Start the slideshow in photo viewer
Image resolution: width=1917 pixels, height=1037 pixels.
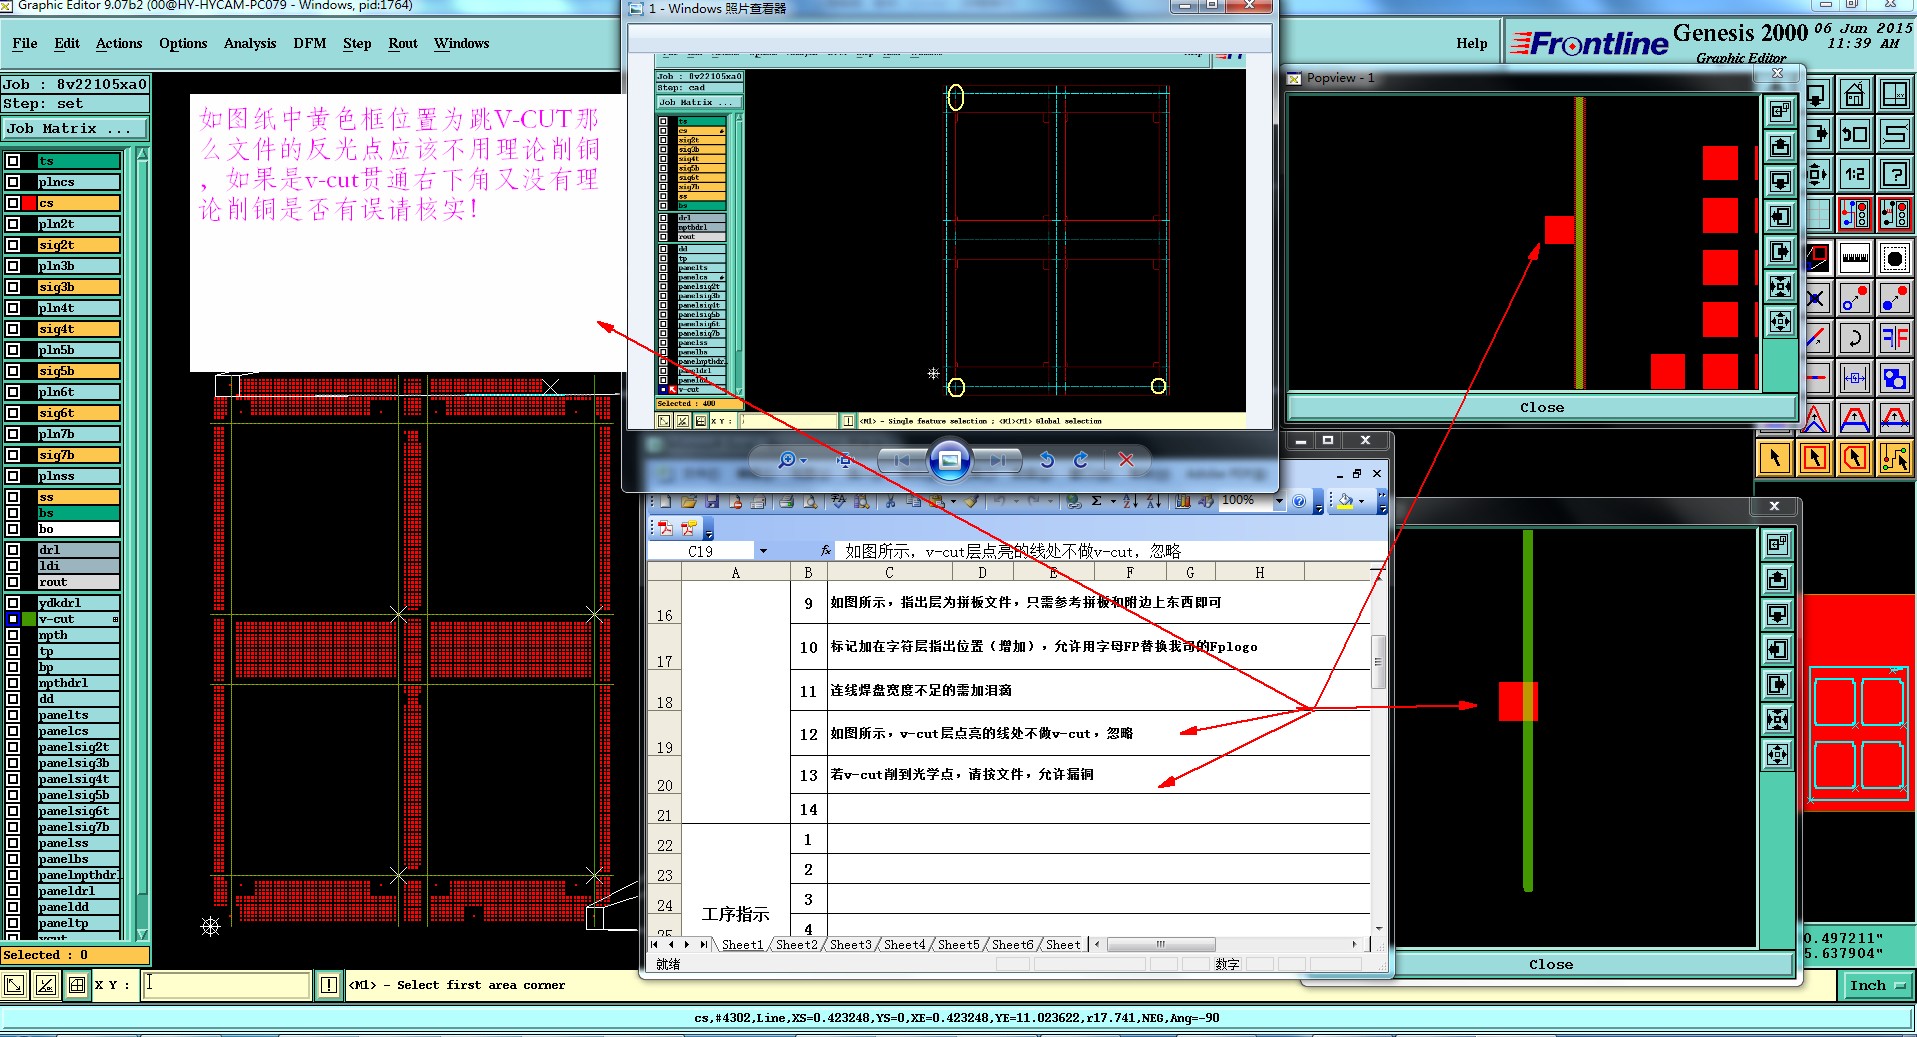pos(949,460)
